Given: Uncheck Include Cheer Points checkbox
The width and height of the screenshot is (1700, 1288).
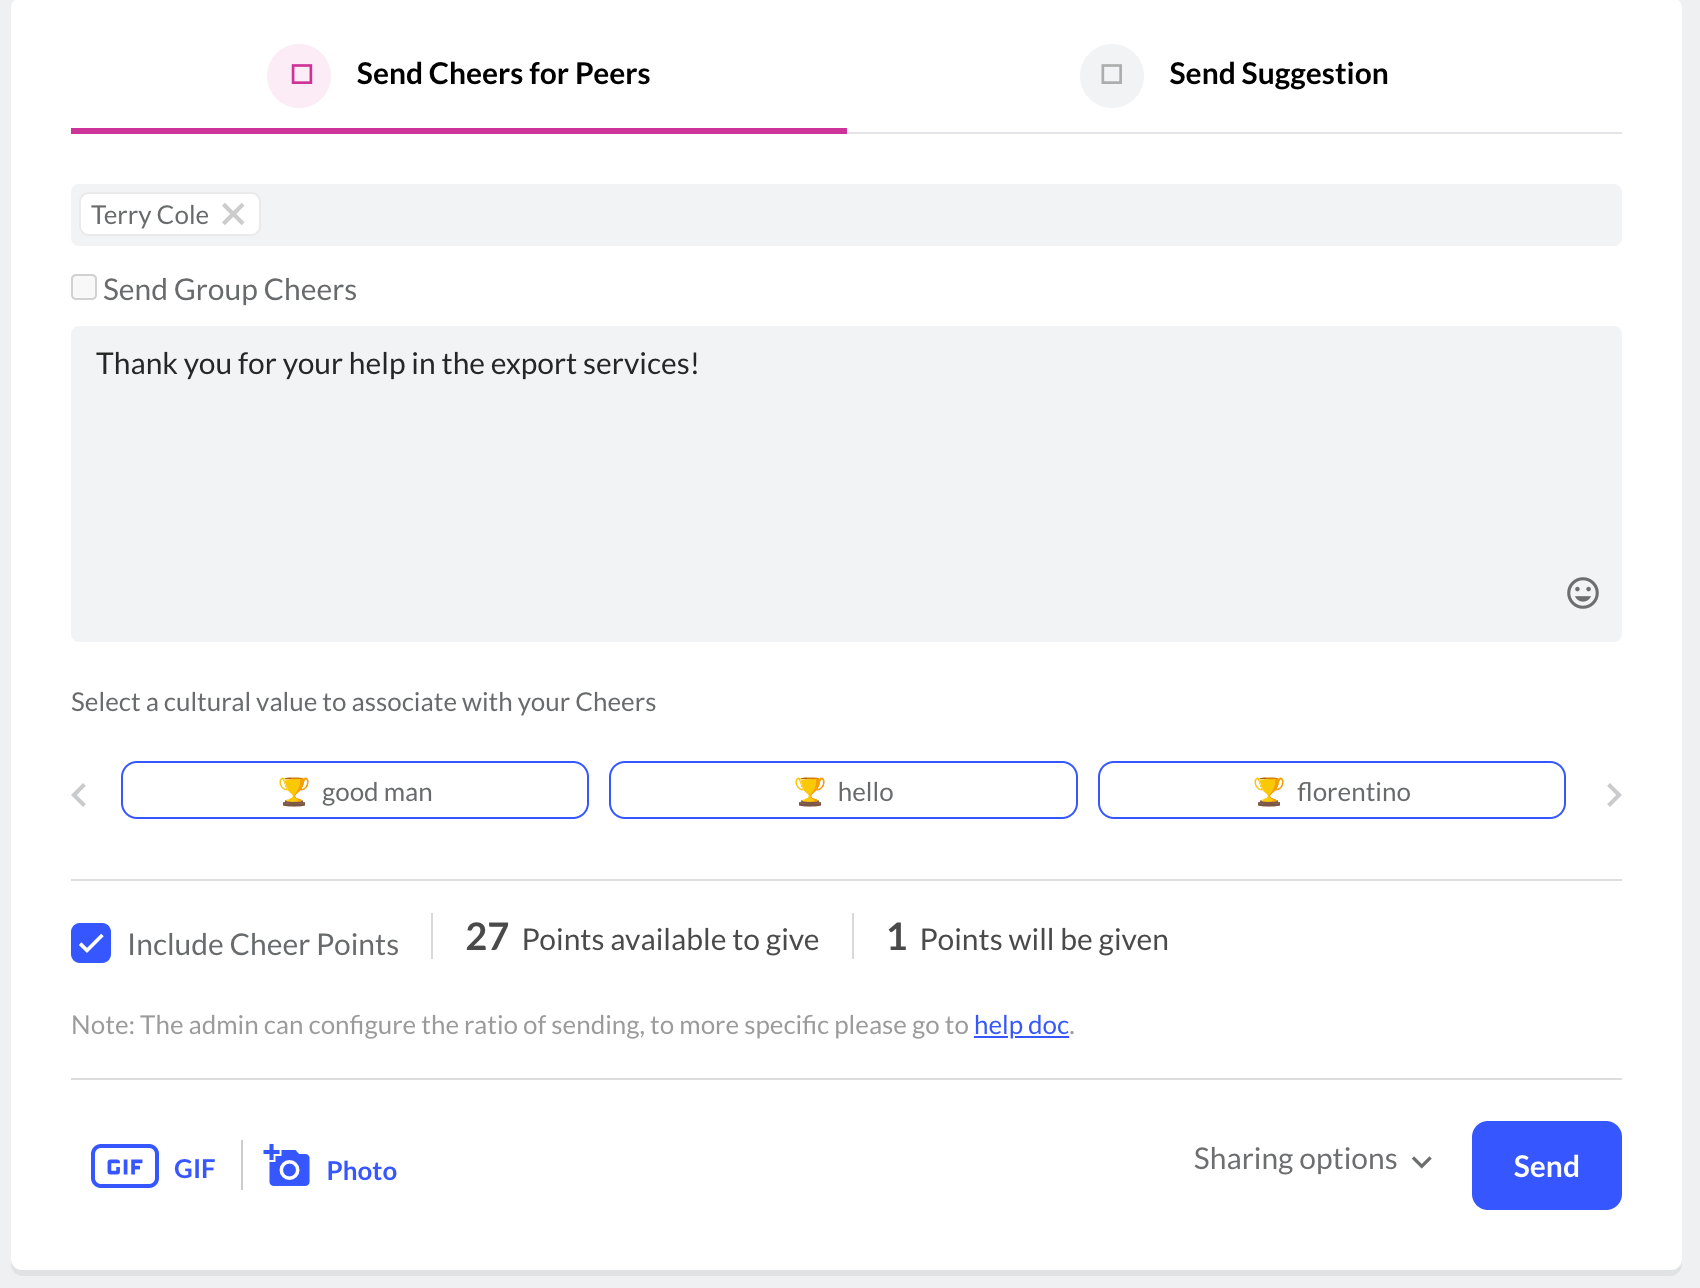Looking at the screenshot, I should pyautogui.click(x=91, y=943).
